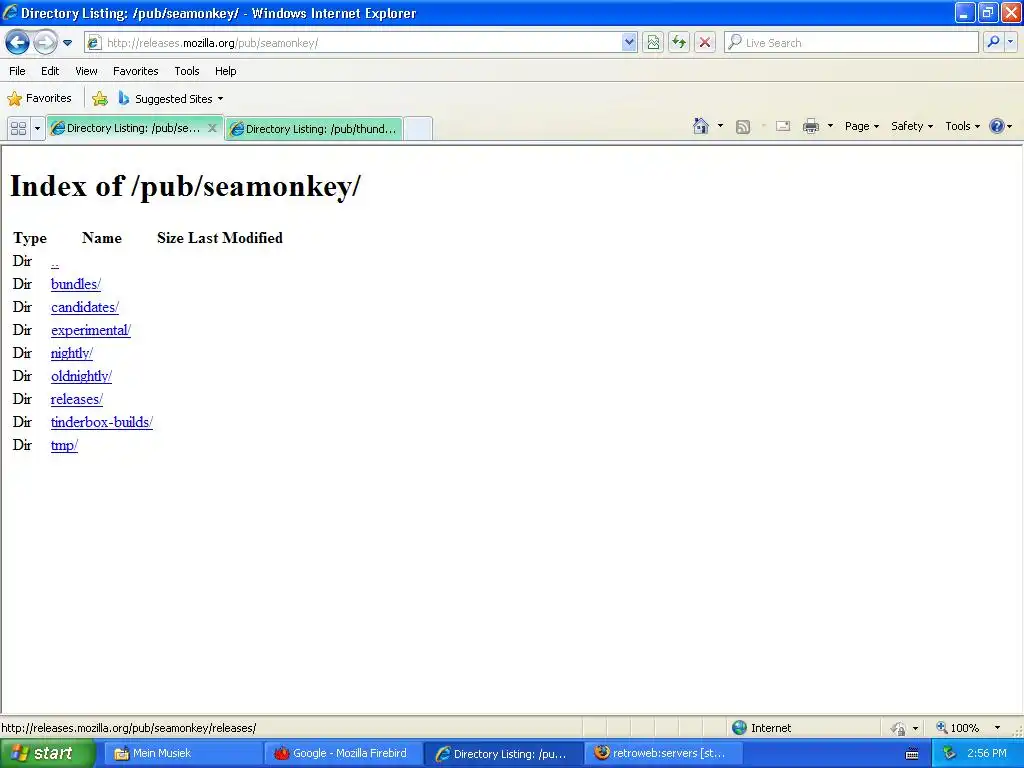Open the Page command menu

(861, 126)
